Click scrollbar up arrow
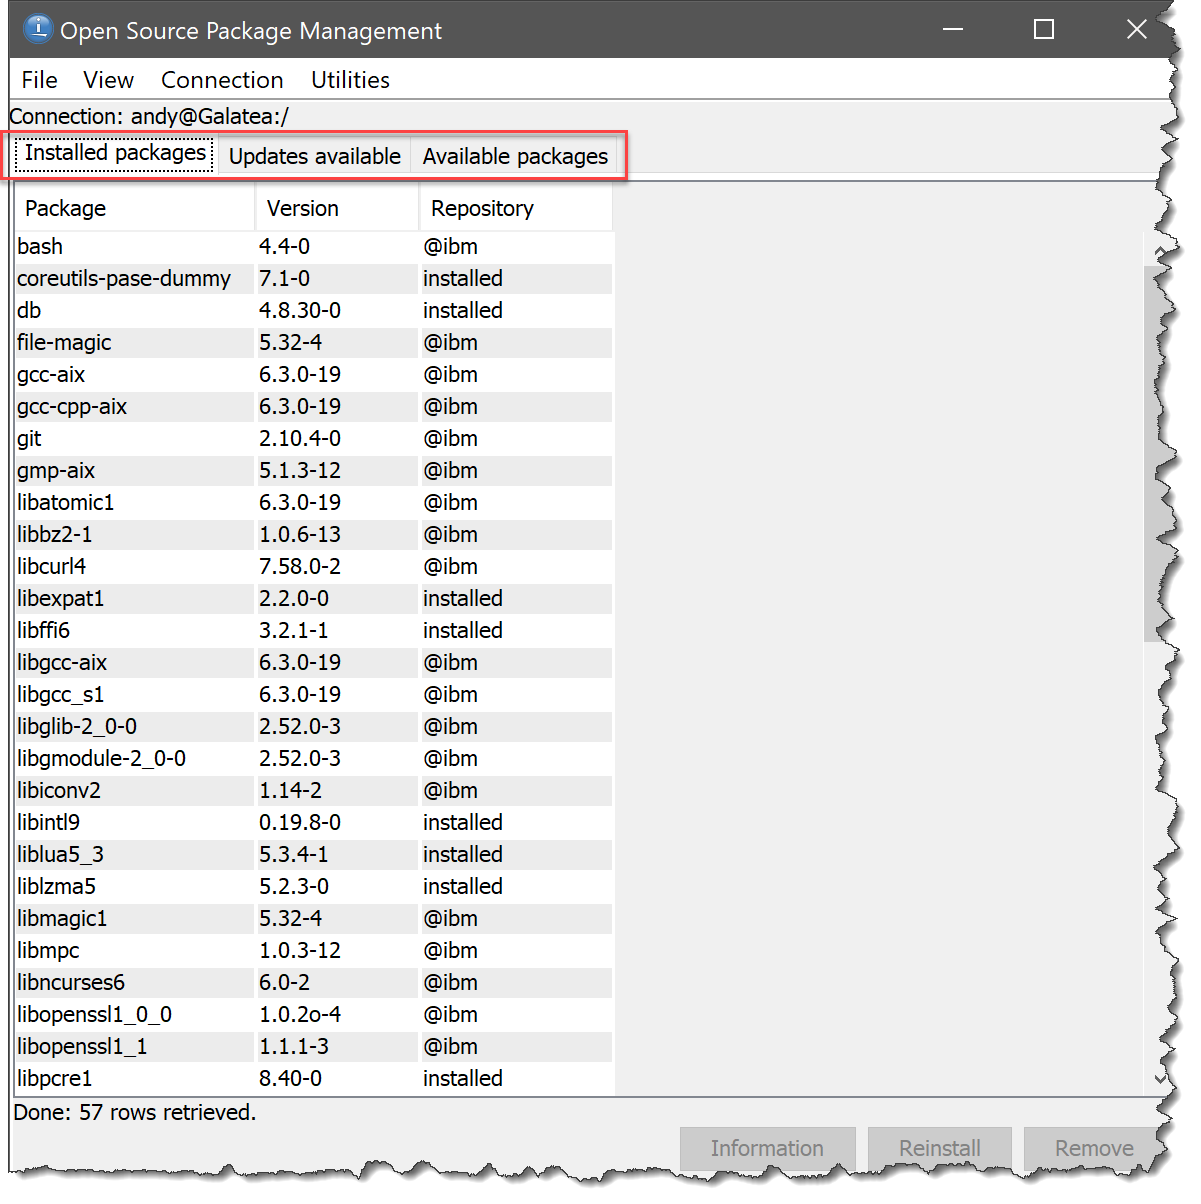The image size is (1201, 1204). coord(1159,251)
